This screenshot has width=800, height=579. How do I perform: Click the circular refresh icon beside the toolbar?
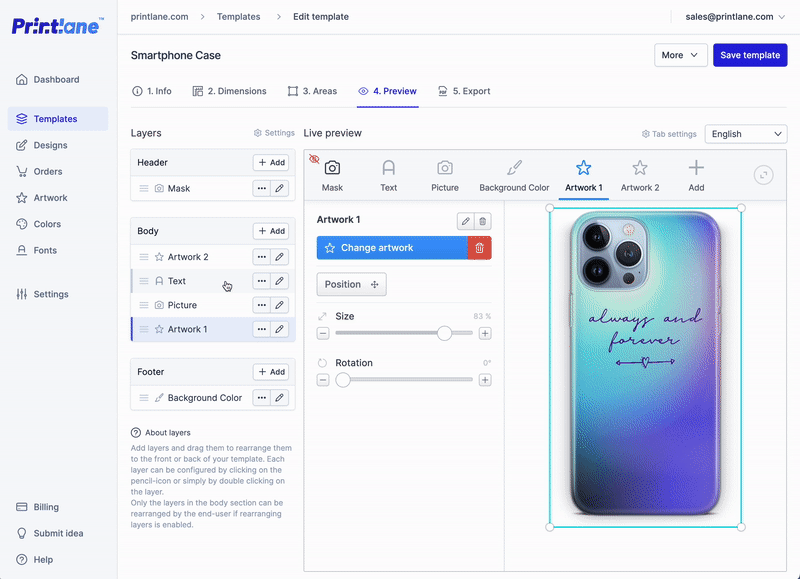pos(762,174)
